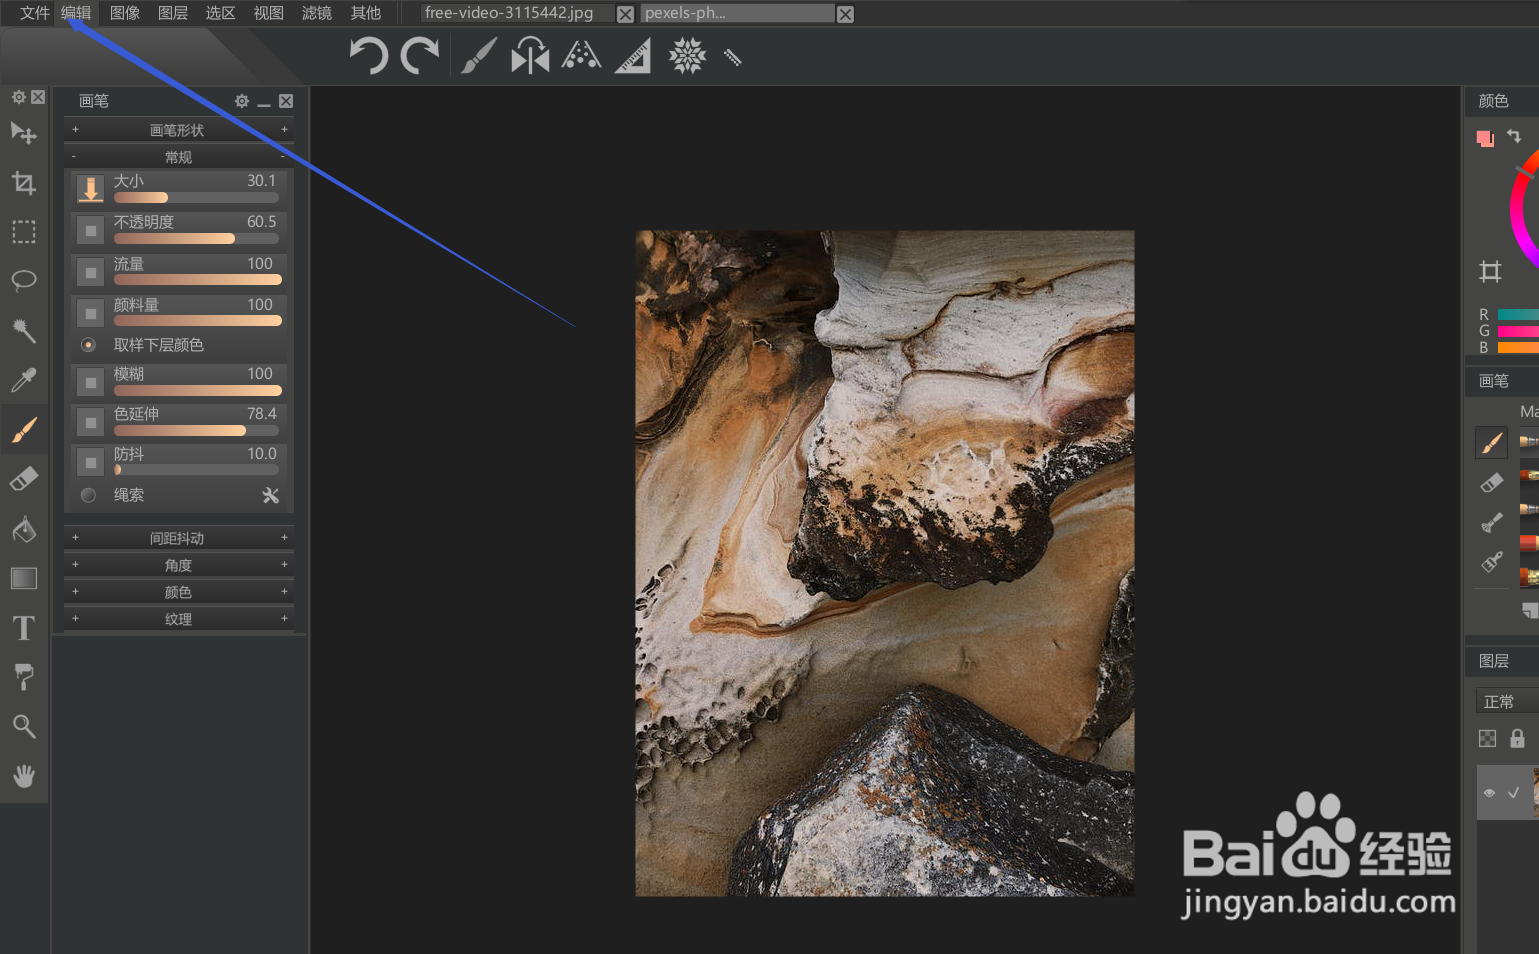Select brush category in right 画笔 panel
This screenshot has width=1539, height=954.
point(1491,442)
